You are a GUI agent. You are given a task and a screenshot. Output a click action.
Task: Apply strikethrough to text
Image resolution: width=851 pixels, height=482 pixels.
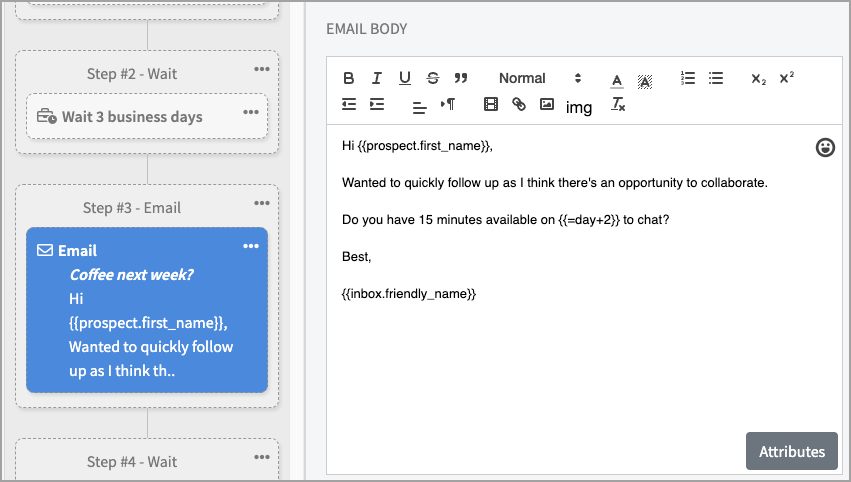point(433,78)
